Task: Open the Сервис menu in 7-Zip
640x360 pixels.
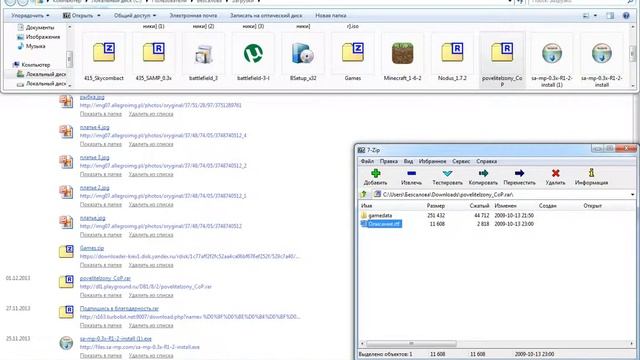Action: pos(461,161)
